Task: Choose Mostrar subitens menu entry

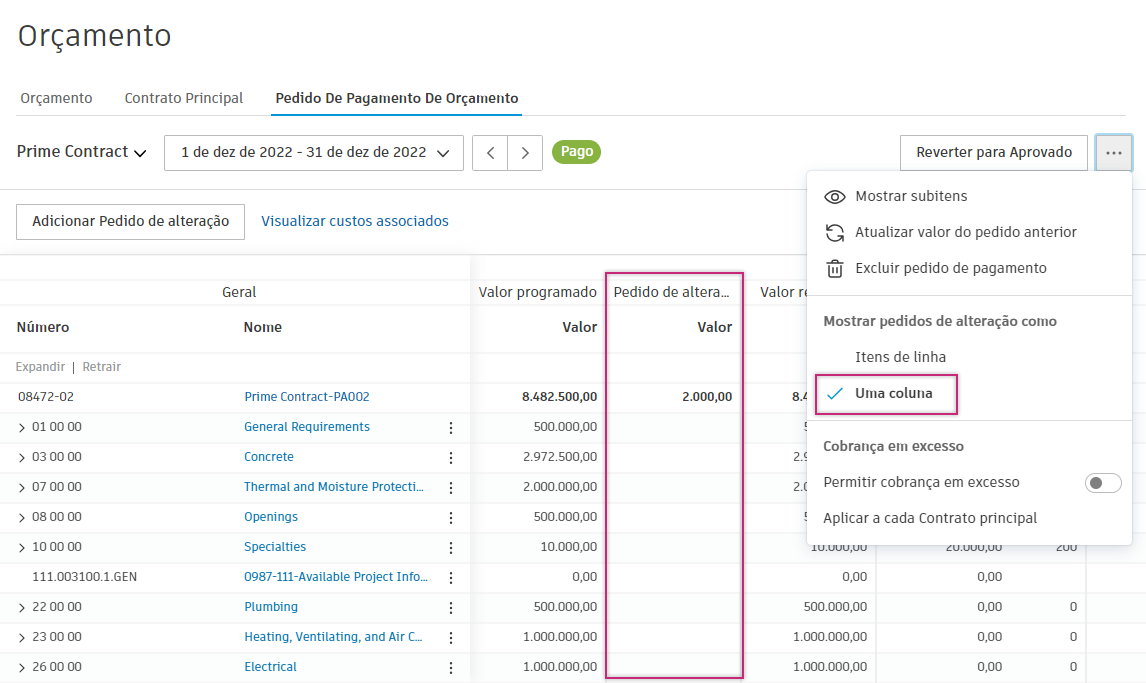Action: click(x=911, y=196)
